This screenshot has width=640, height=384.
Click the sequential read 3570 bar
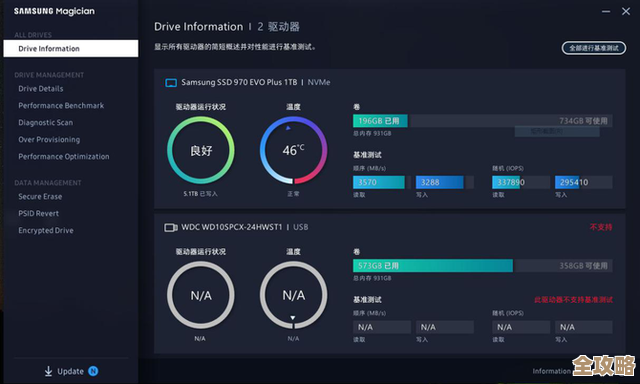pyautogui.click(x=379, y=182)
